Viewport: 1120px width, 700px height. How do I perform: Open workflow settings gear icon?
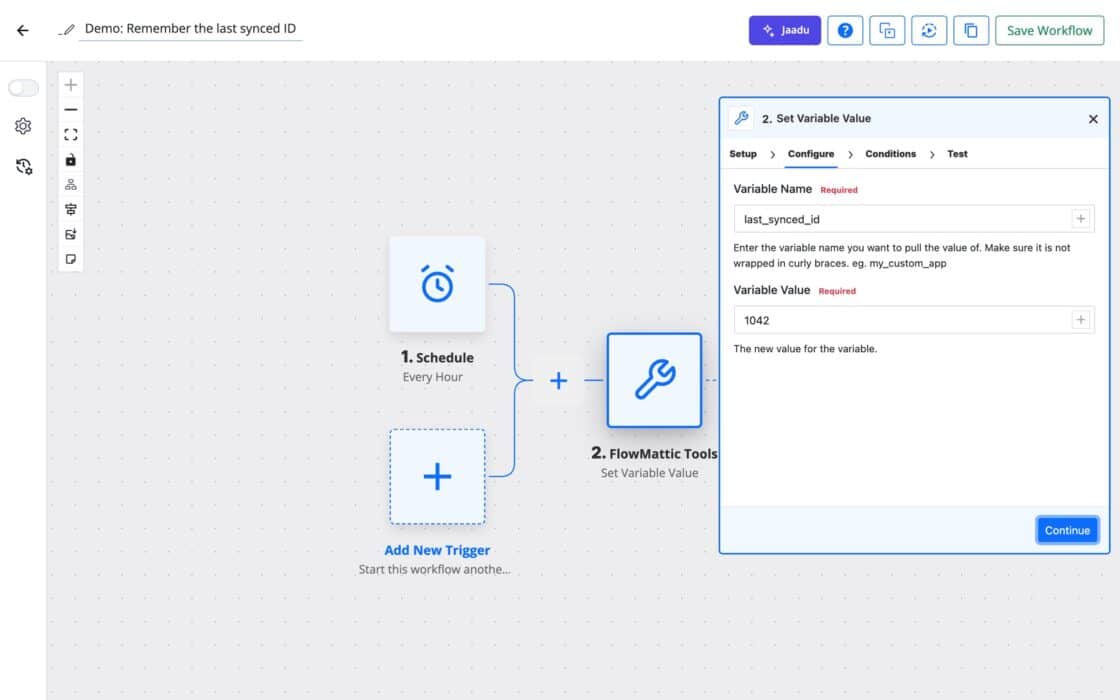tap(23, 126)
